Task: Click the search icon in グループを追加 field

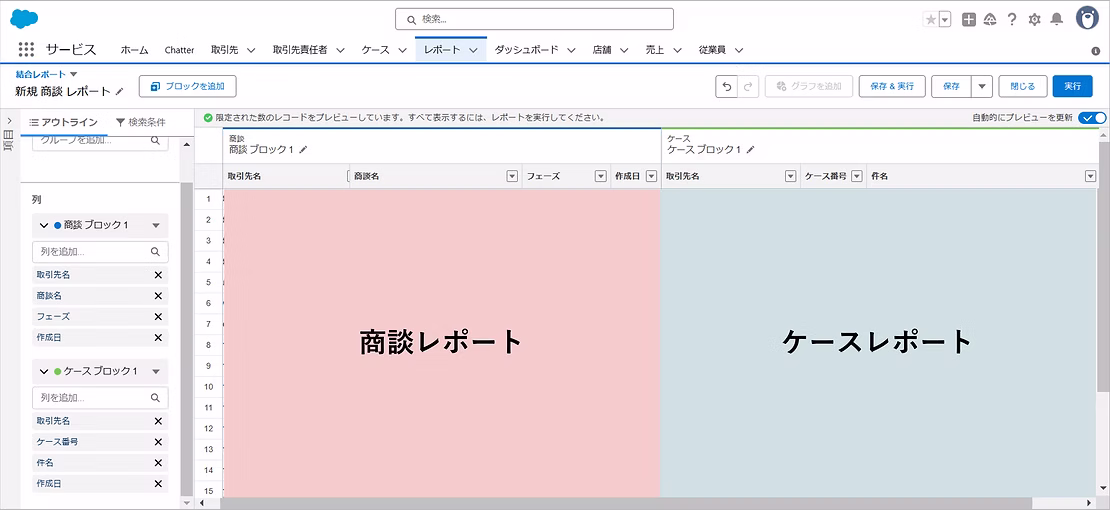Action: point(156,140)
